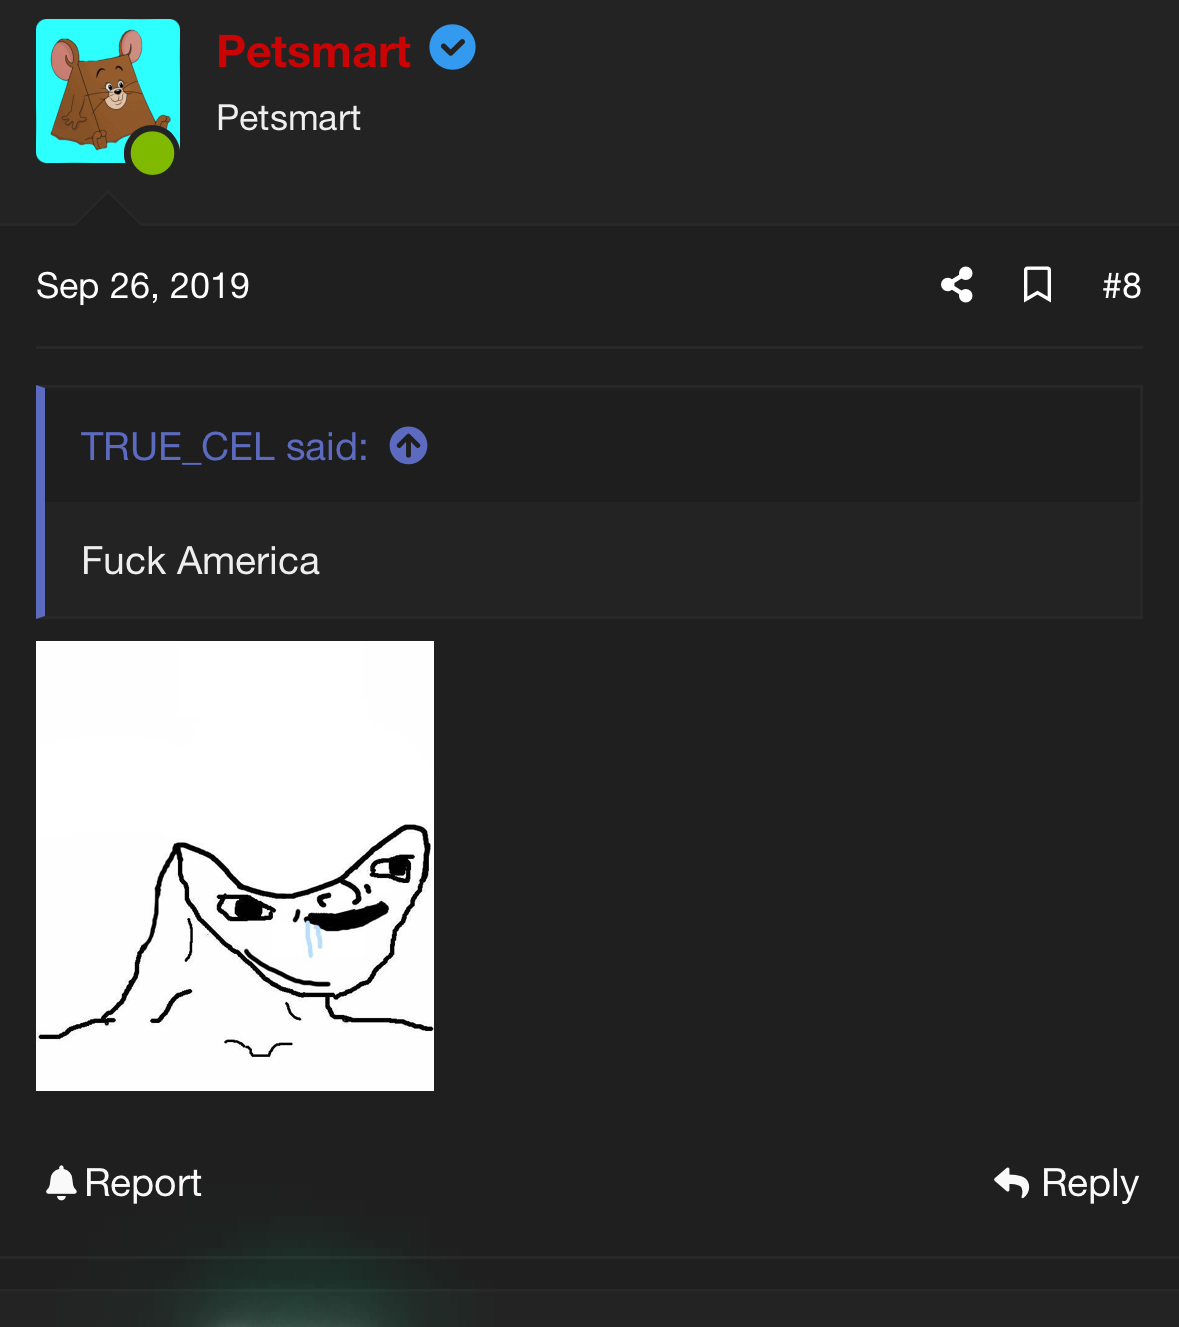1179x1327 pixels.
Task: Jump to TRUE_CEL's original post arrow
Action: coord(408,446)
